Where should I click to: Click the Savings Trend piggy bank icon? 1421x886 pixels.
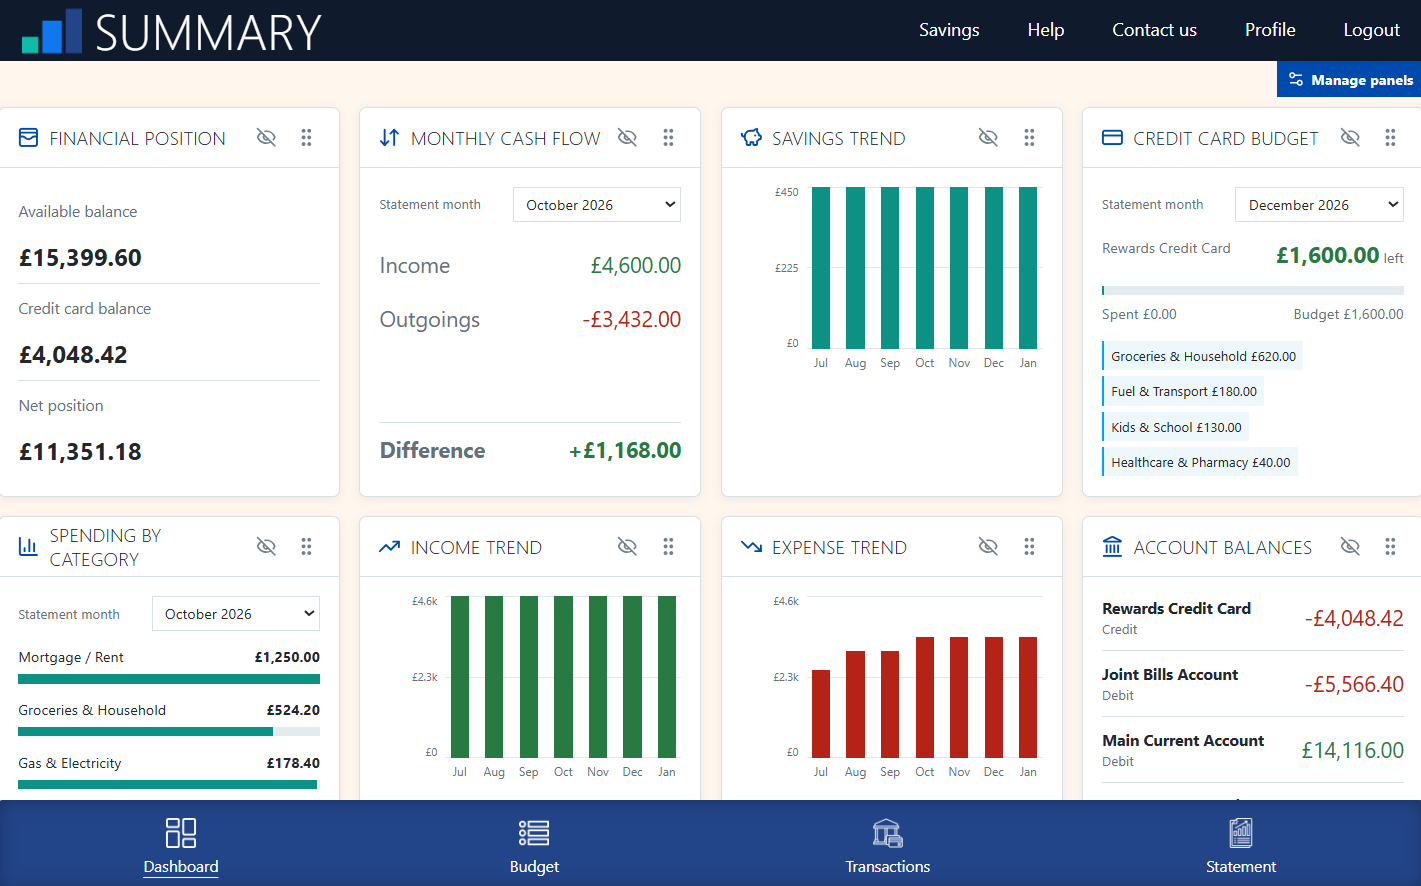[x=751, y=138]
